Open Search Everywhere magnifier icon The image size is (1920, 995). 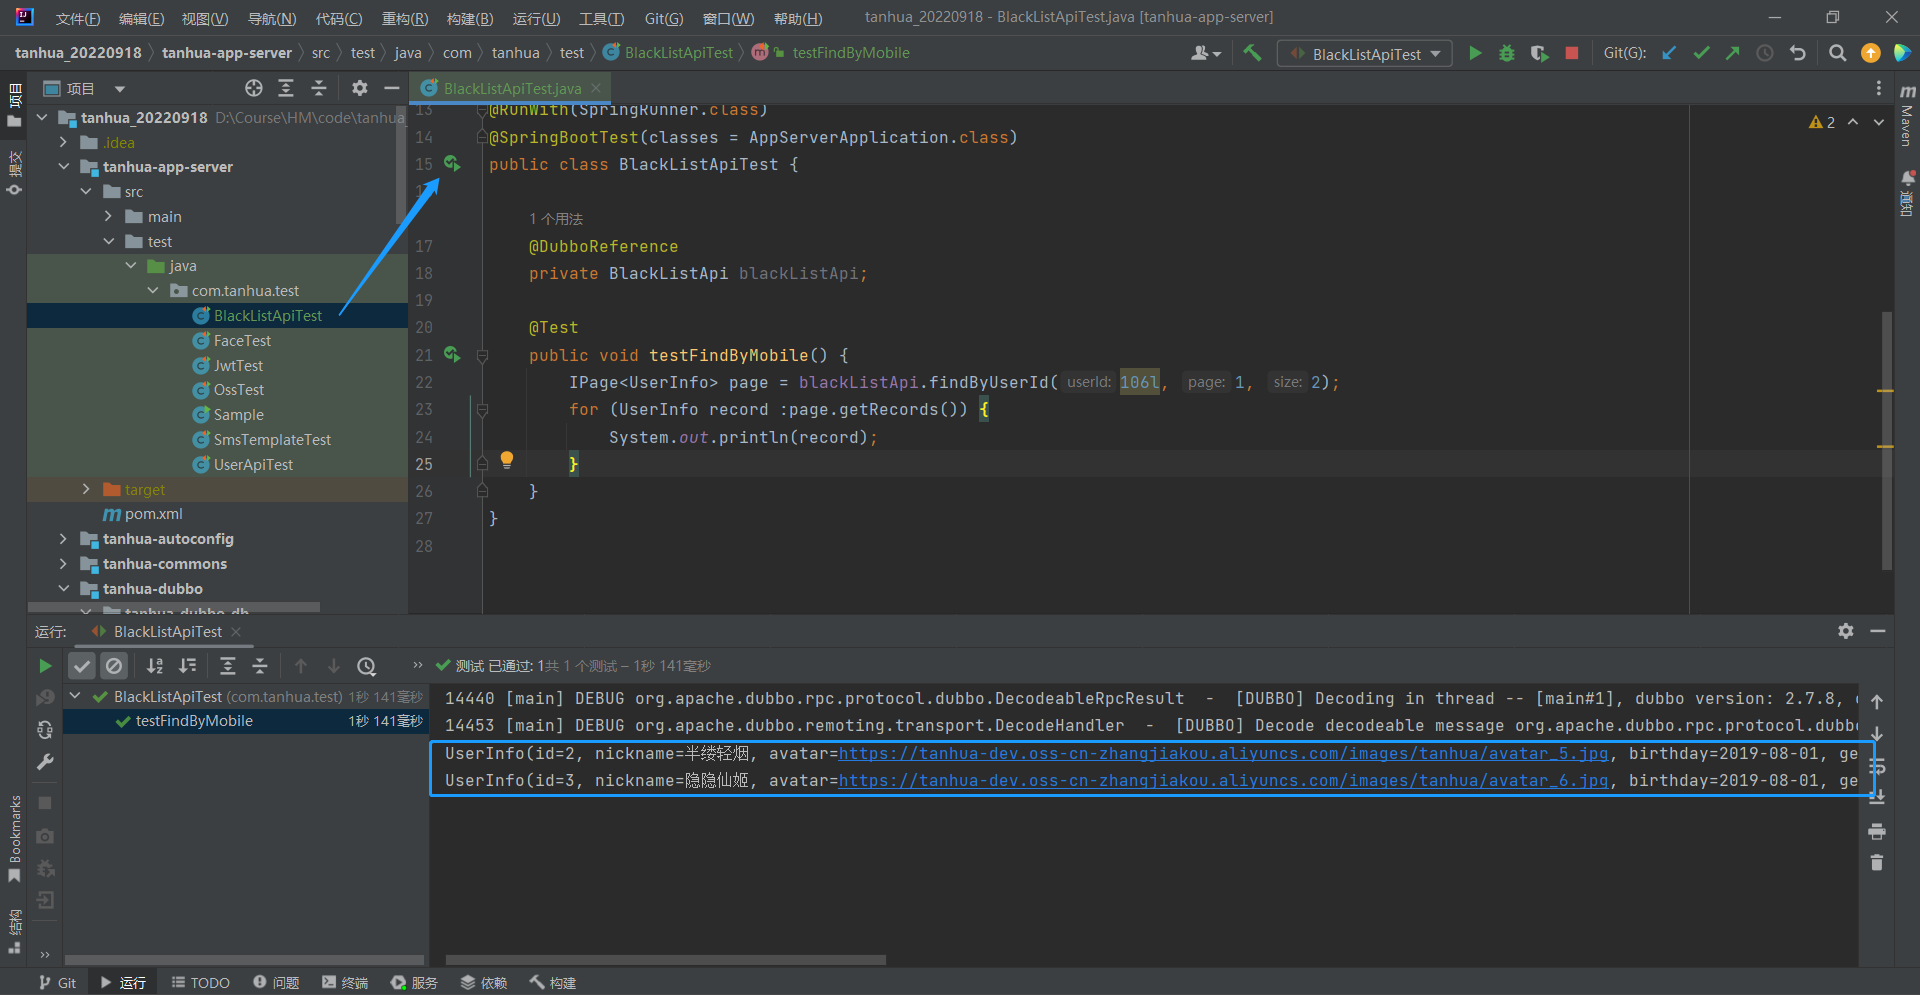[x=1837, y=54]
